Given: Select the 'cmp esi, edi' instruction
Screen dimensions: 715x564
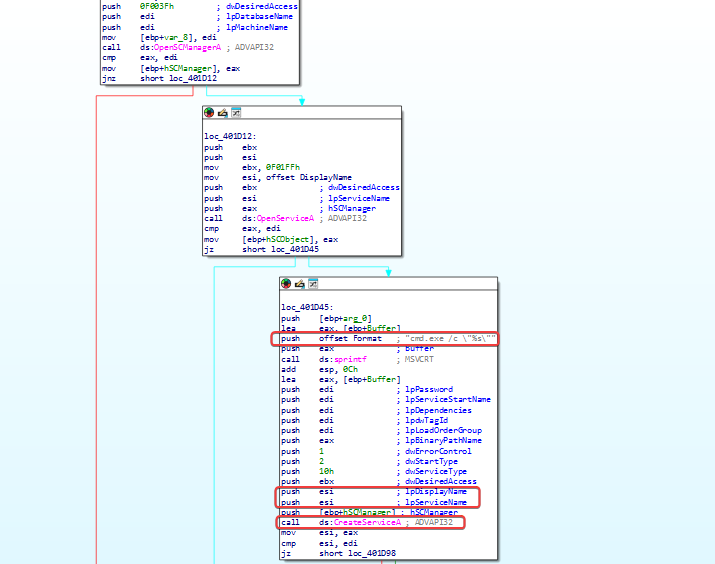Looking at the screenshot, I should (320, 543).
